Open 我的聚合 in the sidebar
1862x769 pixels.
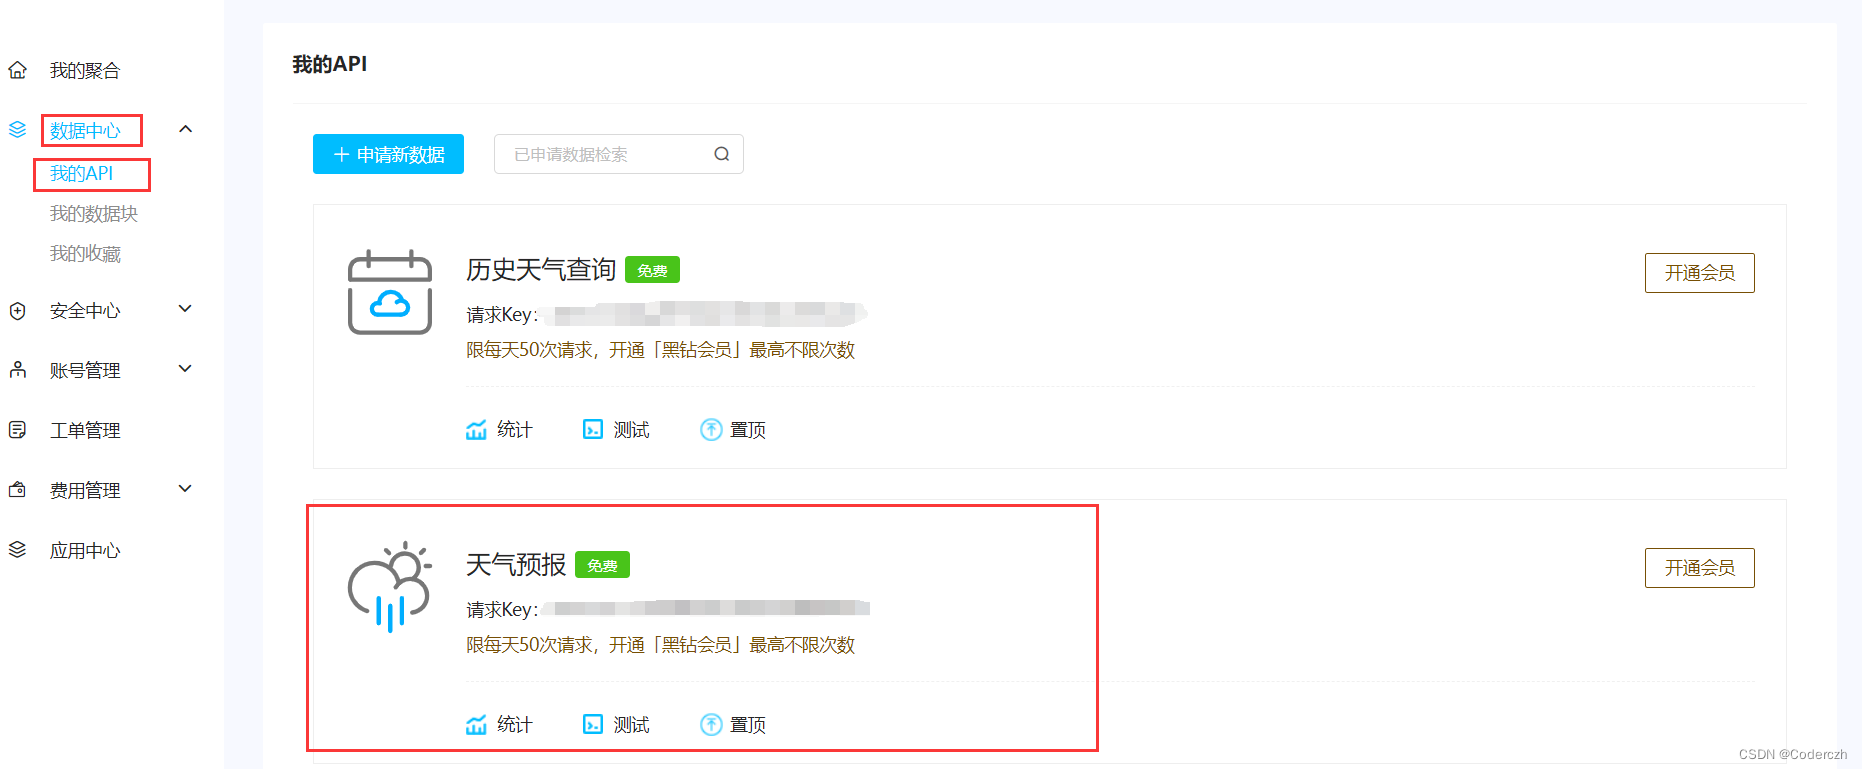click(85, 71)
